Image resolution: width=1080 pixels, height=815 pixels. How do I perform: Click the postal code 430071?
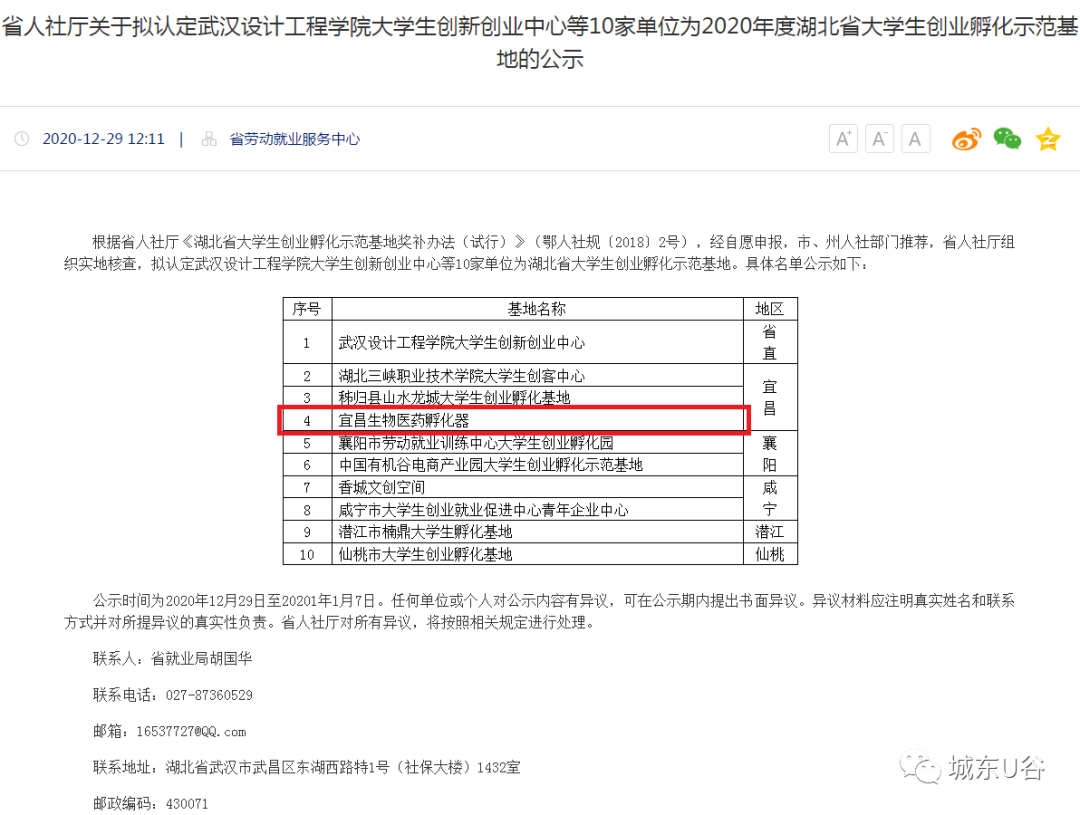[x=187, y=804]
